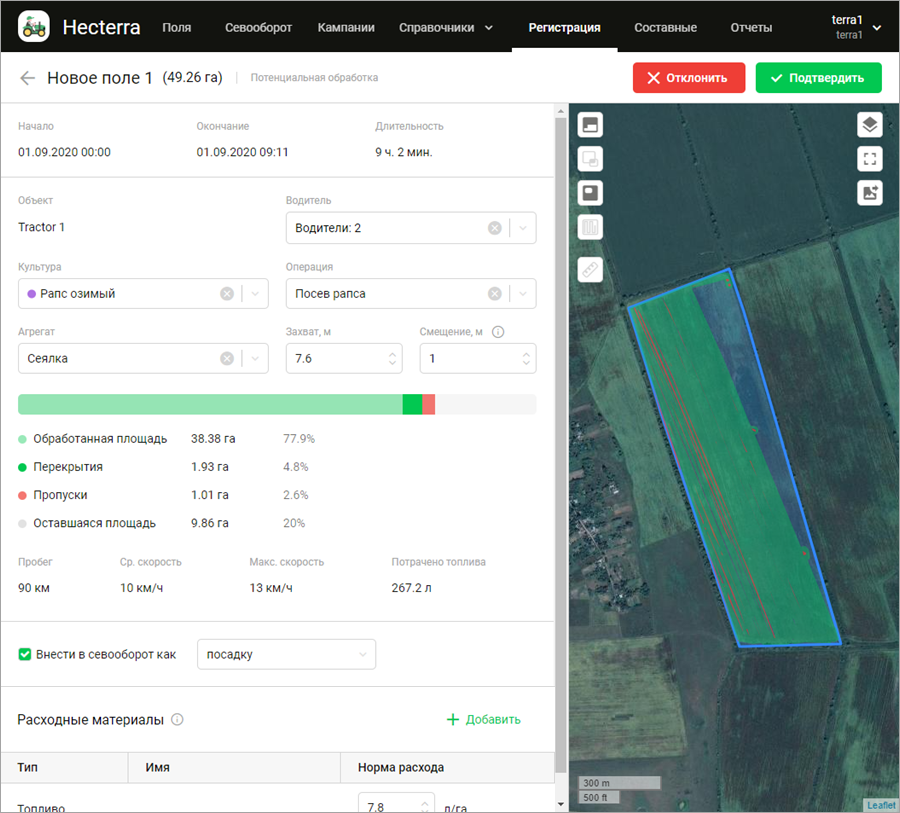Select the ruler measurement tool
Screen dimensions: 900x813
[x=590, y=269]
